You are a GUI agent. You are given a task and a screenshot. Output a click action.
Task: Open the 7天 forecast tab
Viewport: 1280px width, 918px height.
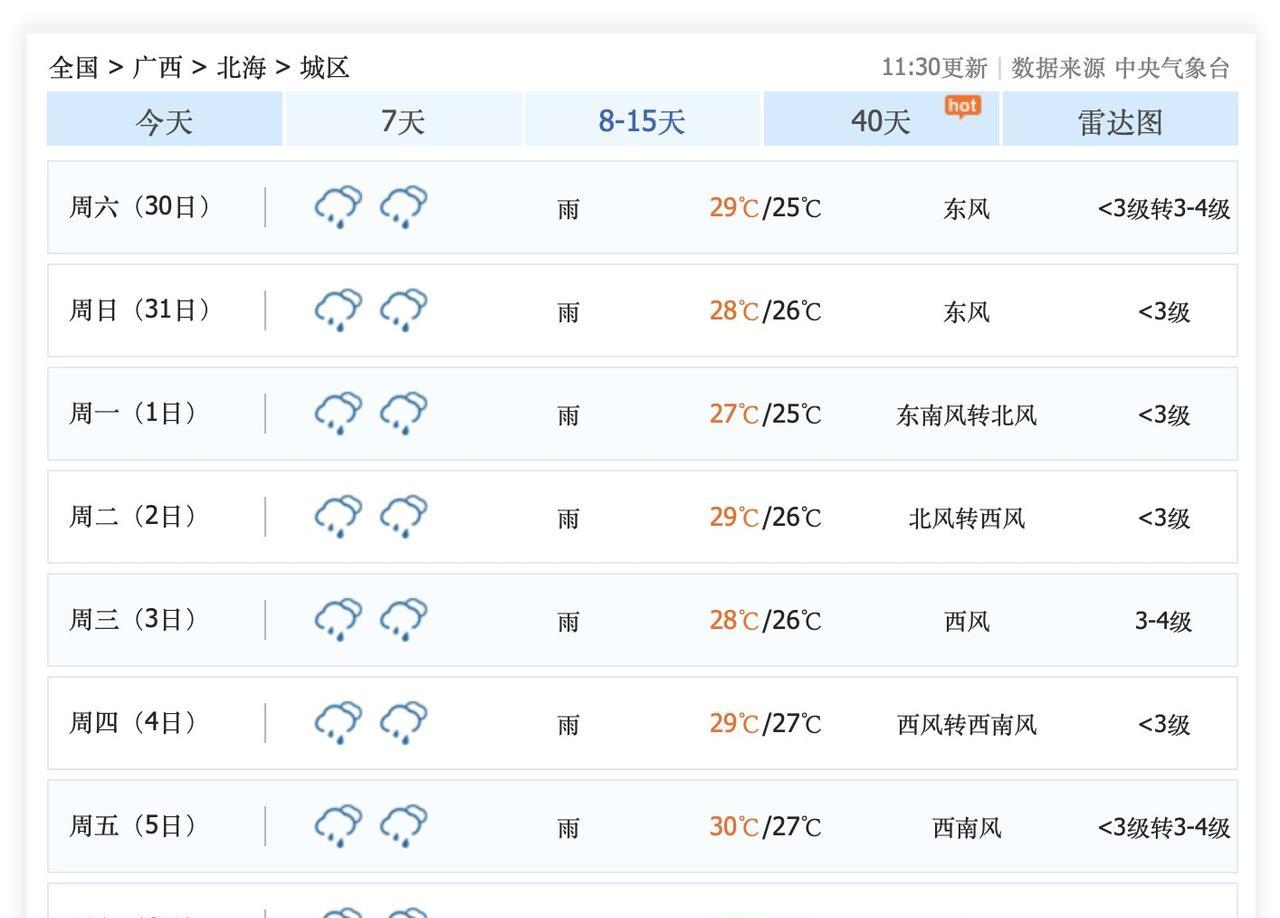[x=403, y=121]
